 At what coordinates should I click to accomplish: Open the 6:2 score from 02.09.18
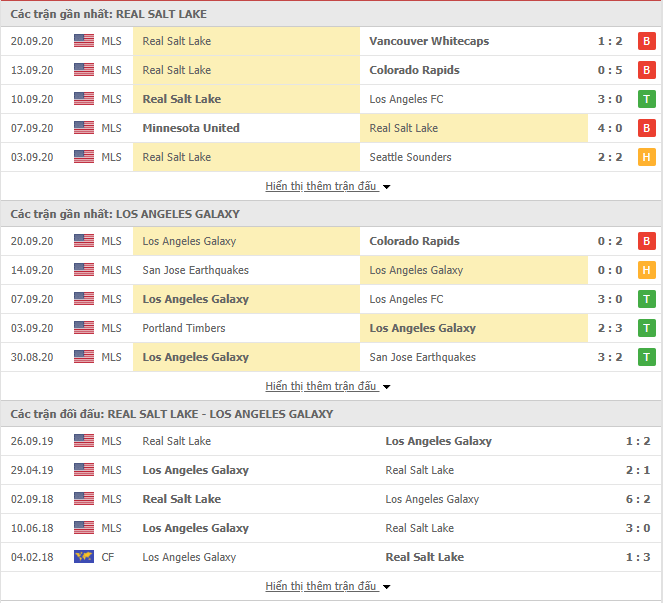click(638, 499)
